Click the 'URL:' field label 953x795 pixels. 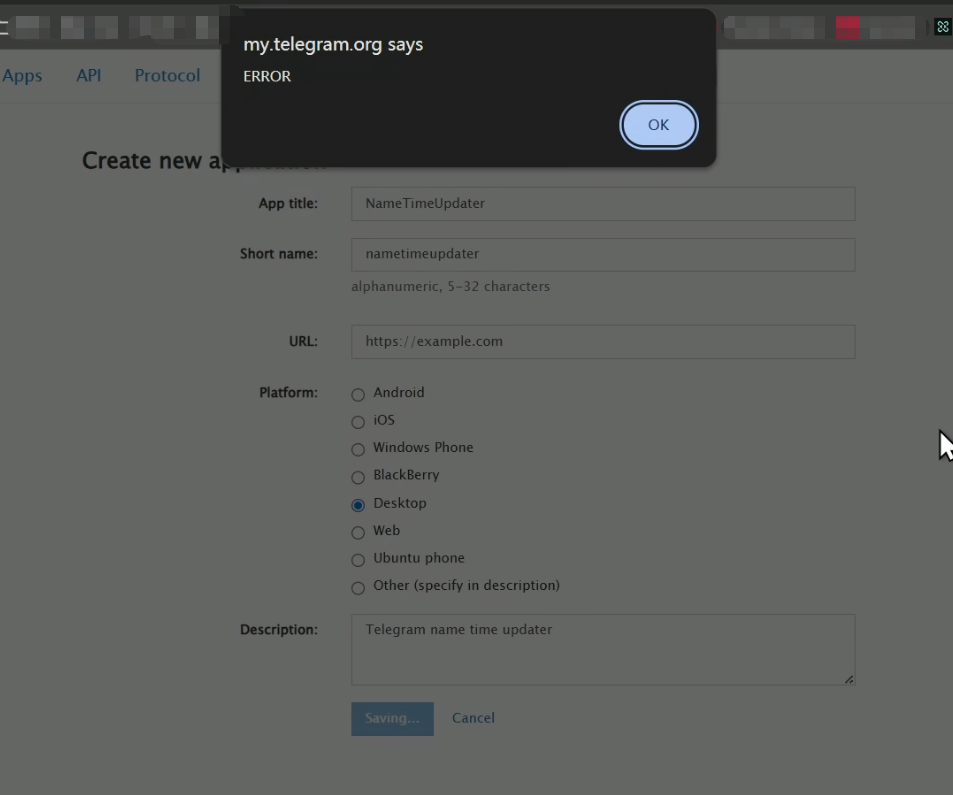pyautogui.click(x=303, y=342)
